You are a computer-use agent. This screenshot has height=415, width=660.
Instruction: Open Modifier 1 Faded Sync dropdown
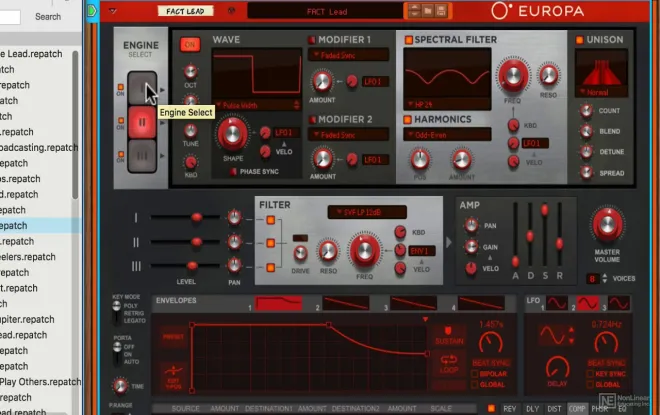[349, 56]
